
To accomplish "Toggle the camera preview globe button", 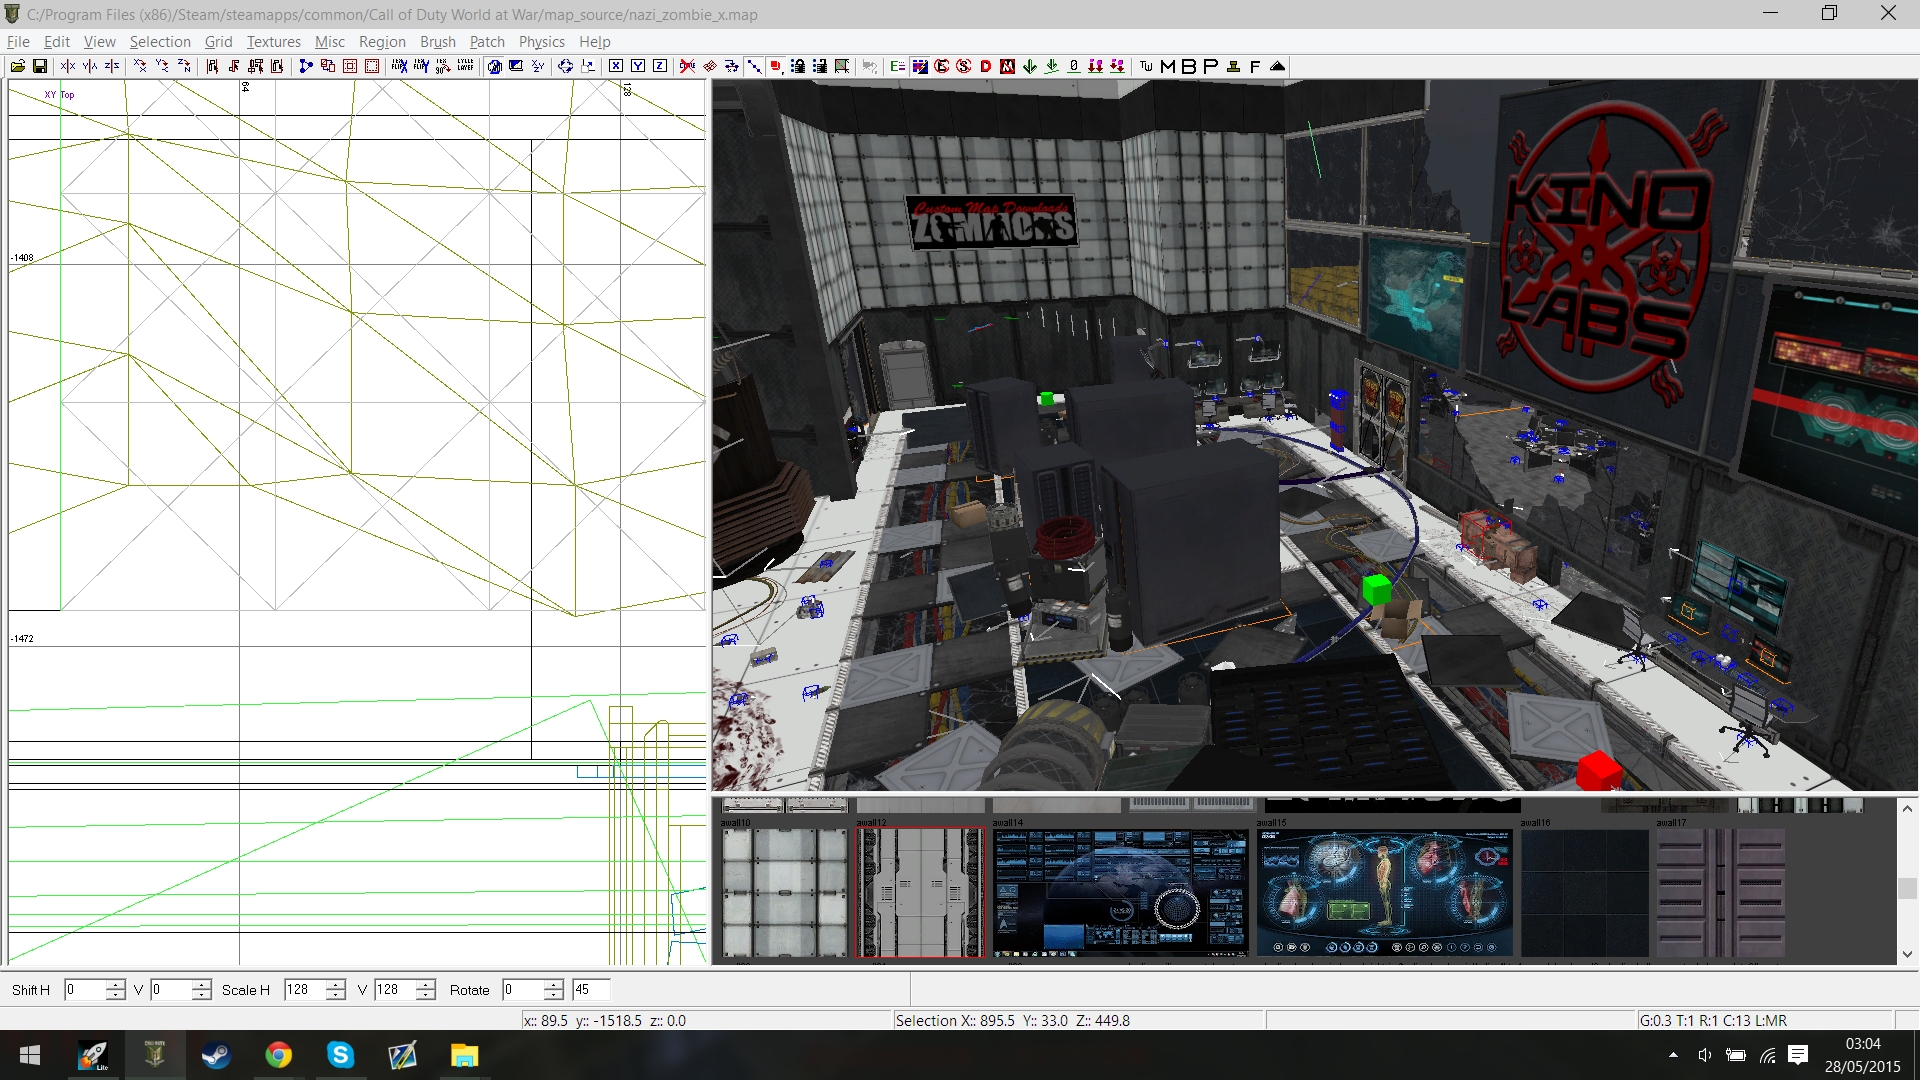I will click(494, 66).
